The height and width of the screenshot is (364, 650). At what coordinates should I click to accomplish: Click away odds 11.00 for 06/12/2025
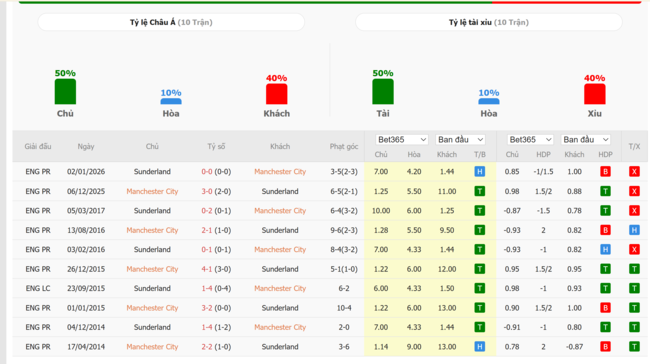[x=447, y=191]
